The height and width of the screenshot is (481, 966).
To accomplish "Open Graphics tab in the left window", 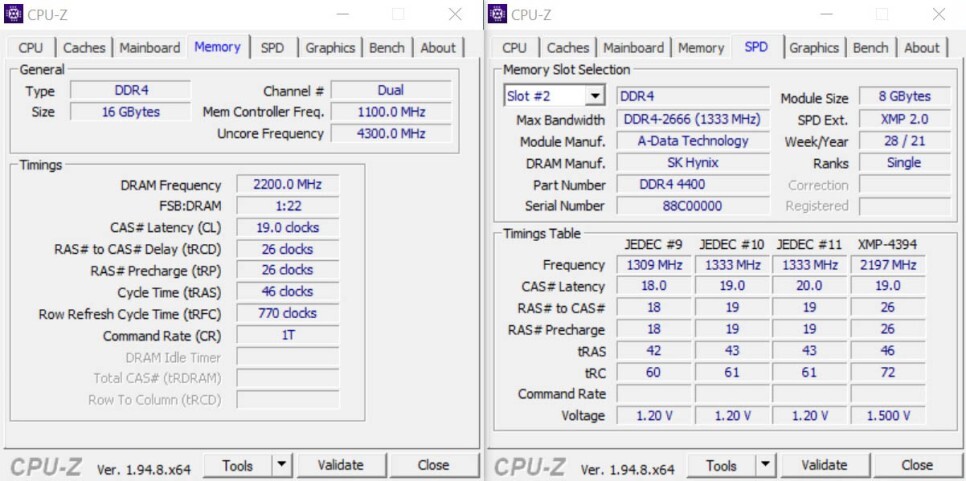I will coord(330,47).
